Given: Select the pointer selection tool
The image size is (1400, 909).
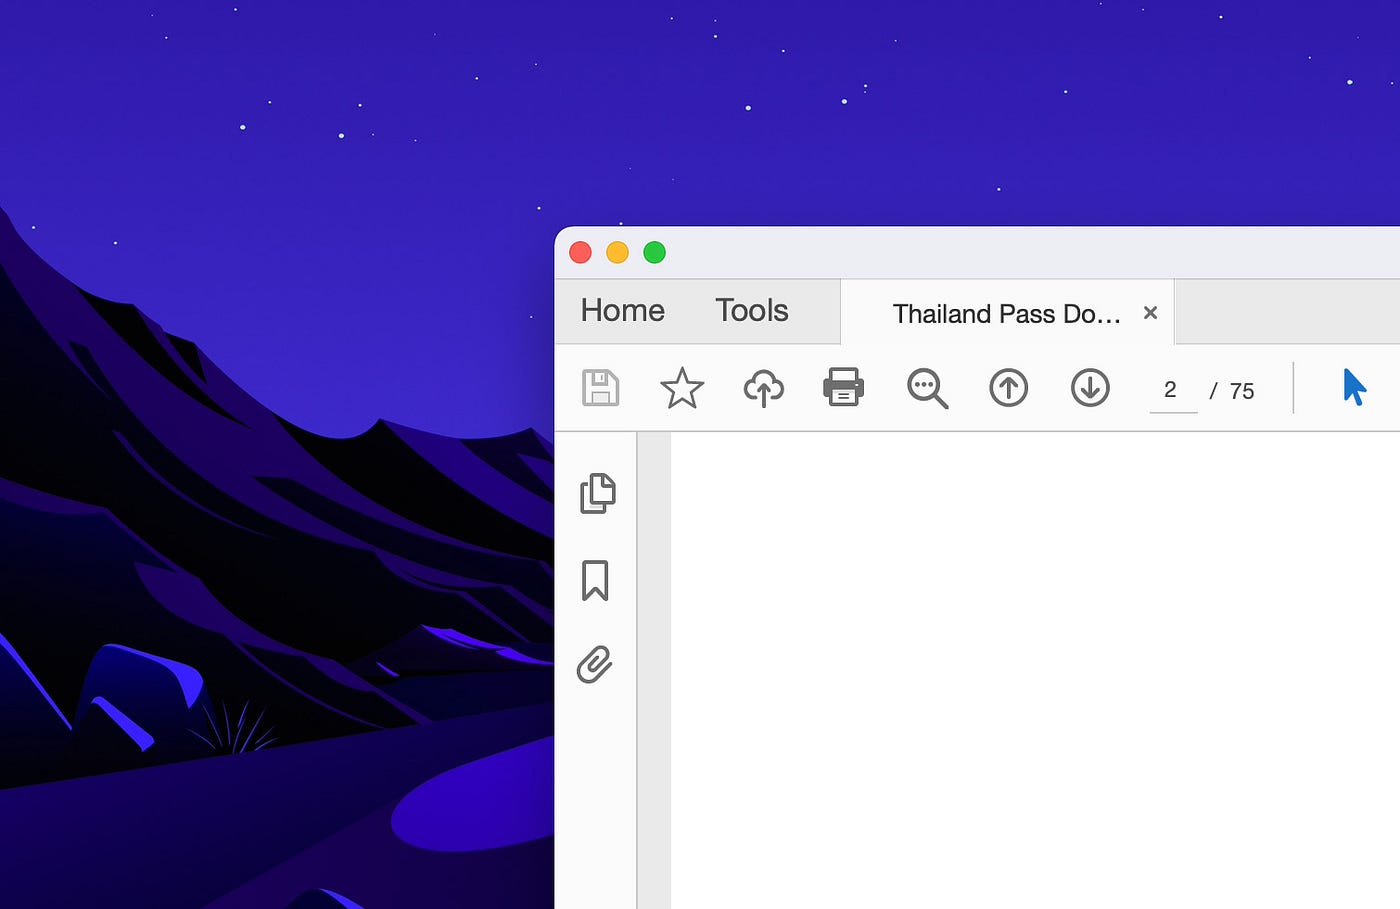Looking at the screenshot, I should [1355, 388].
